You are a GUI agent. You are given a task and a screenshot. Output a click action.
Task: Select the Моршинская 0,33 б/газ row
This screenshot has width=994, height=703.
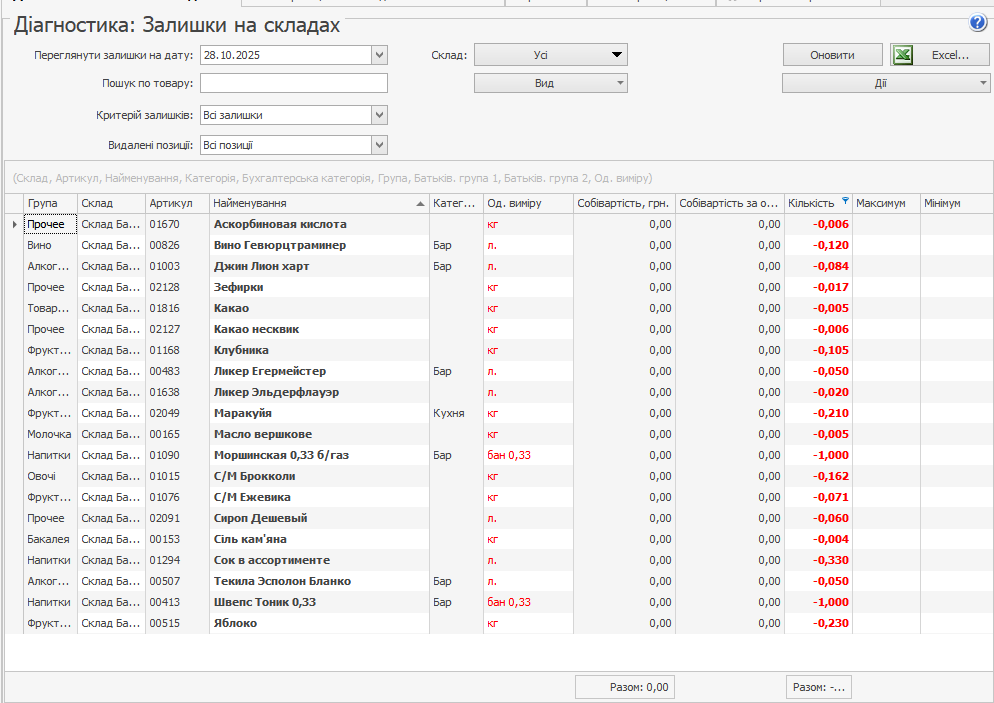[x=281, y=455]
